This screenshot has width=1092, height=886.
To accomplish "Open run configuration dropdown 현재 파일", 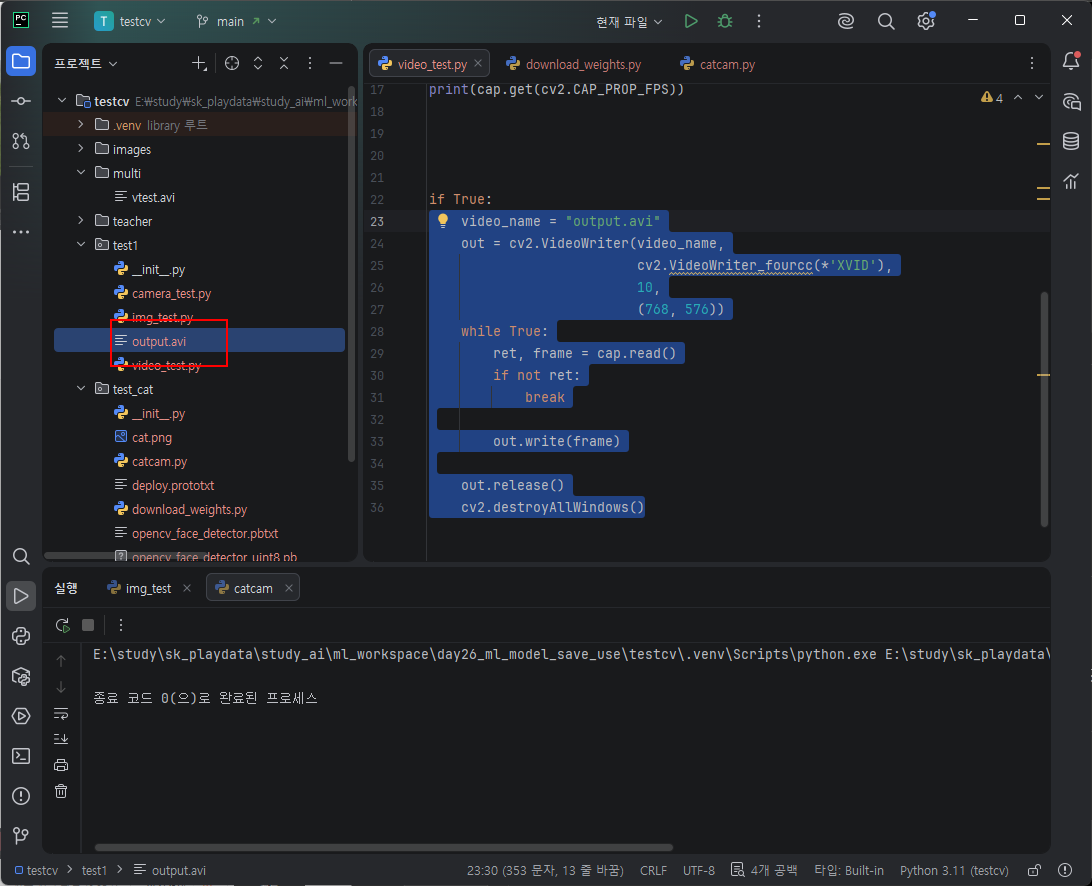I will [x=629, y=22].
